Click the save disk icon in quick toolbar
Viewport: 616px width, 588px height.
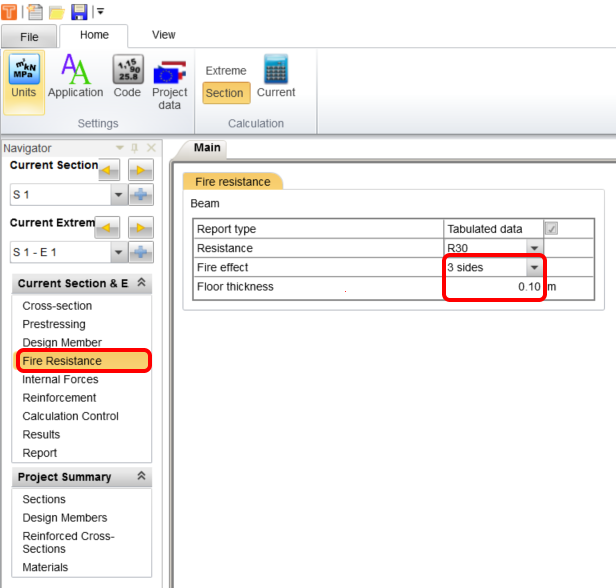[x=79, y=11]
